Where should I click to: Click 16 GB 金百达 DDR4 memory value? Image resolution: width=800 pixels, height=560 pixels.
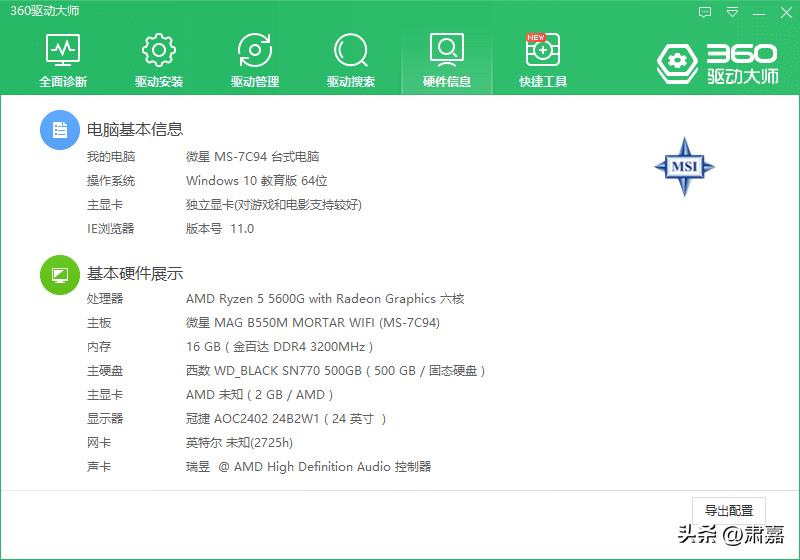click(280, 347)
